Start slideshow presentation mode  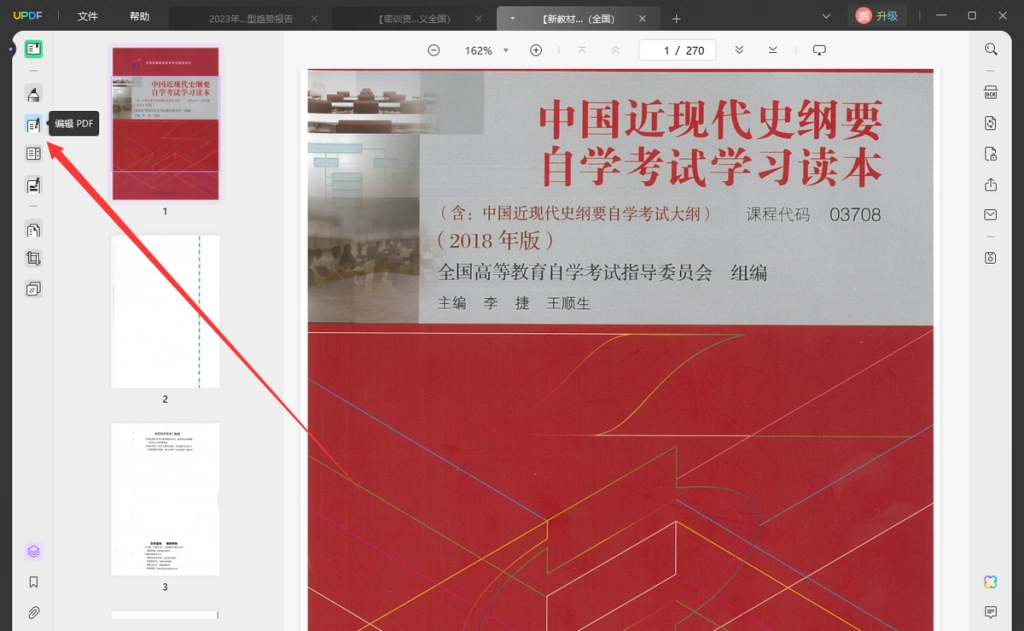pyautogui.click(x=819, y=50)
